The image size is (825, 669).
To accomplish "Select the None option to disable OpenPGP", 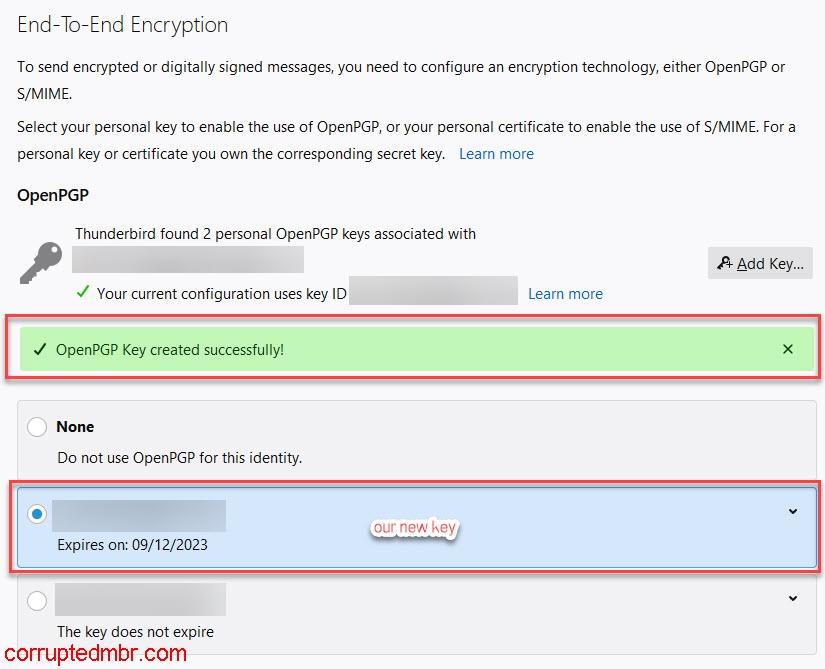I will [x=37, y=426].
